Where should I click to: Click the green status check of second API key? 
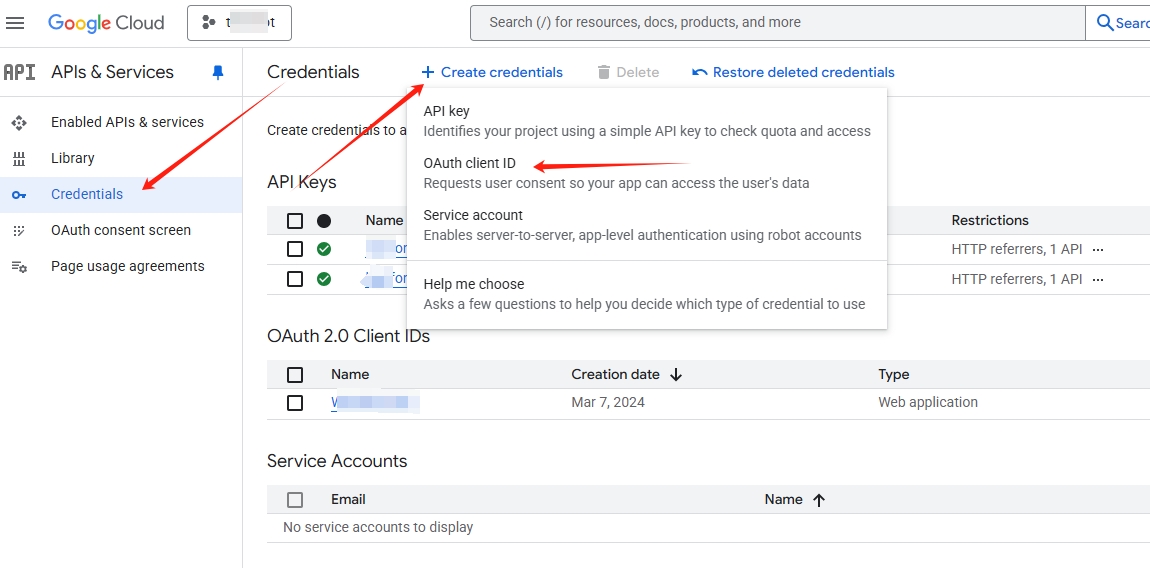click(323, 279)
